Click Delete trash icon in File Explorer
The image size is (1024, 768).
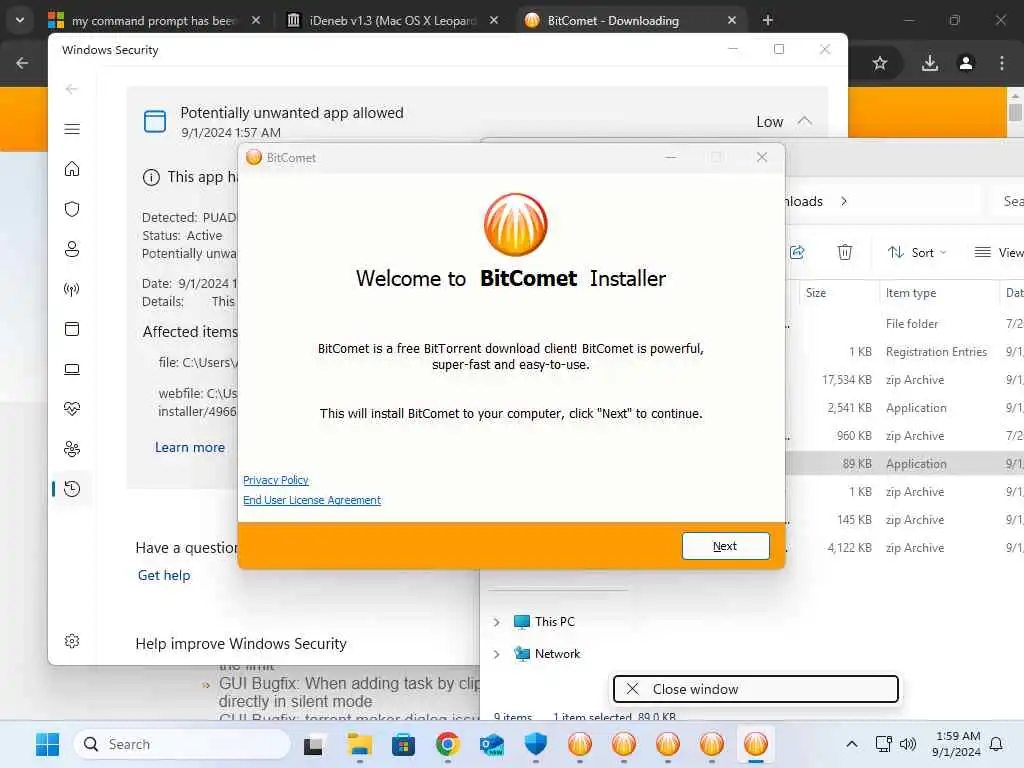(x=844, y=252)
